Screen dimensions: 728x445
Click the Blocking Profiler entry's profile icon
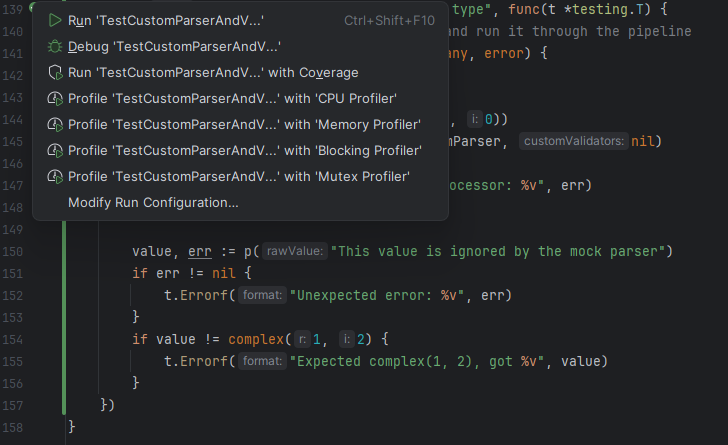55,150
